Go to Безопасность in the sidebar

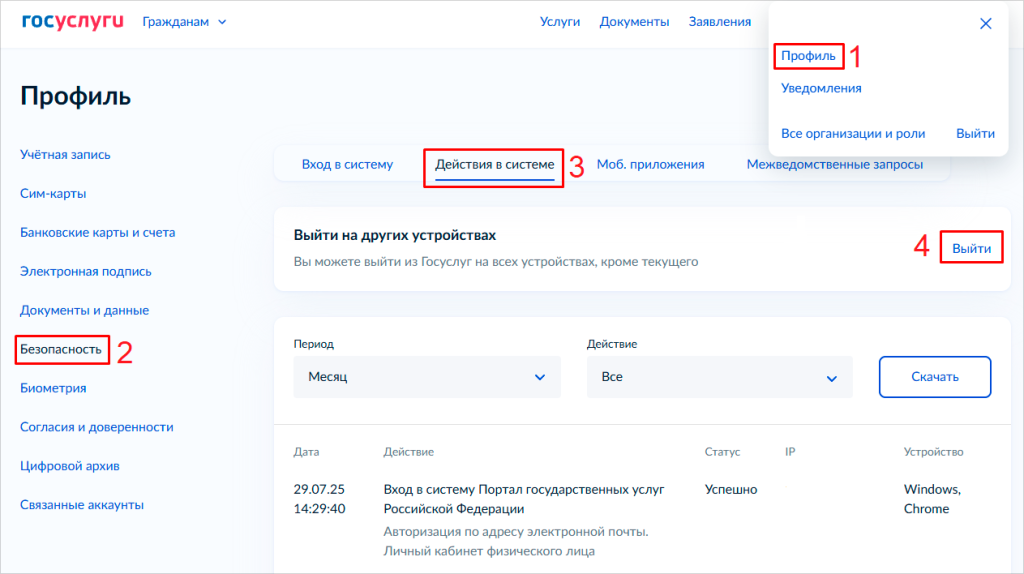[61, 350]
